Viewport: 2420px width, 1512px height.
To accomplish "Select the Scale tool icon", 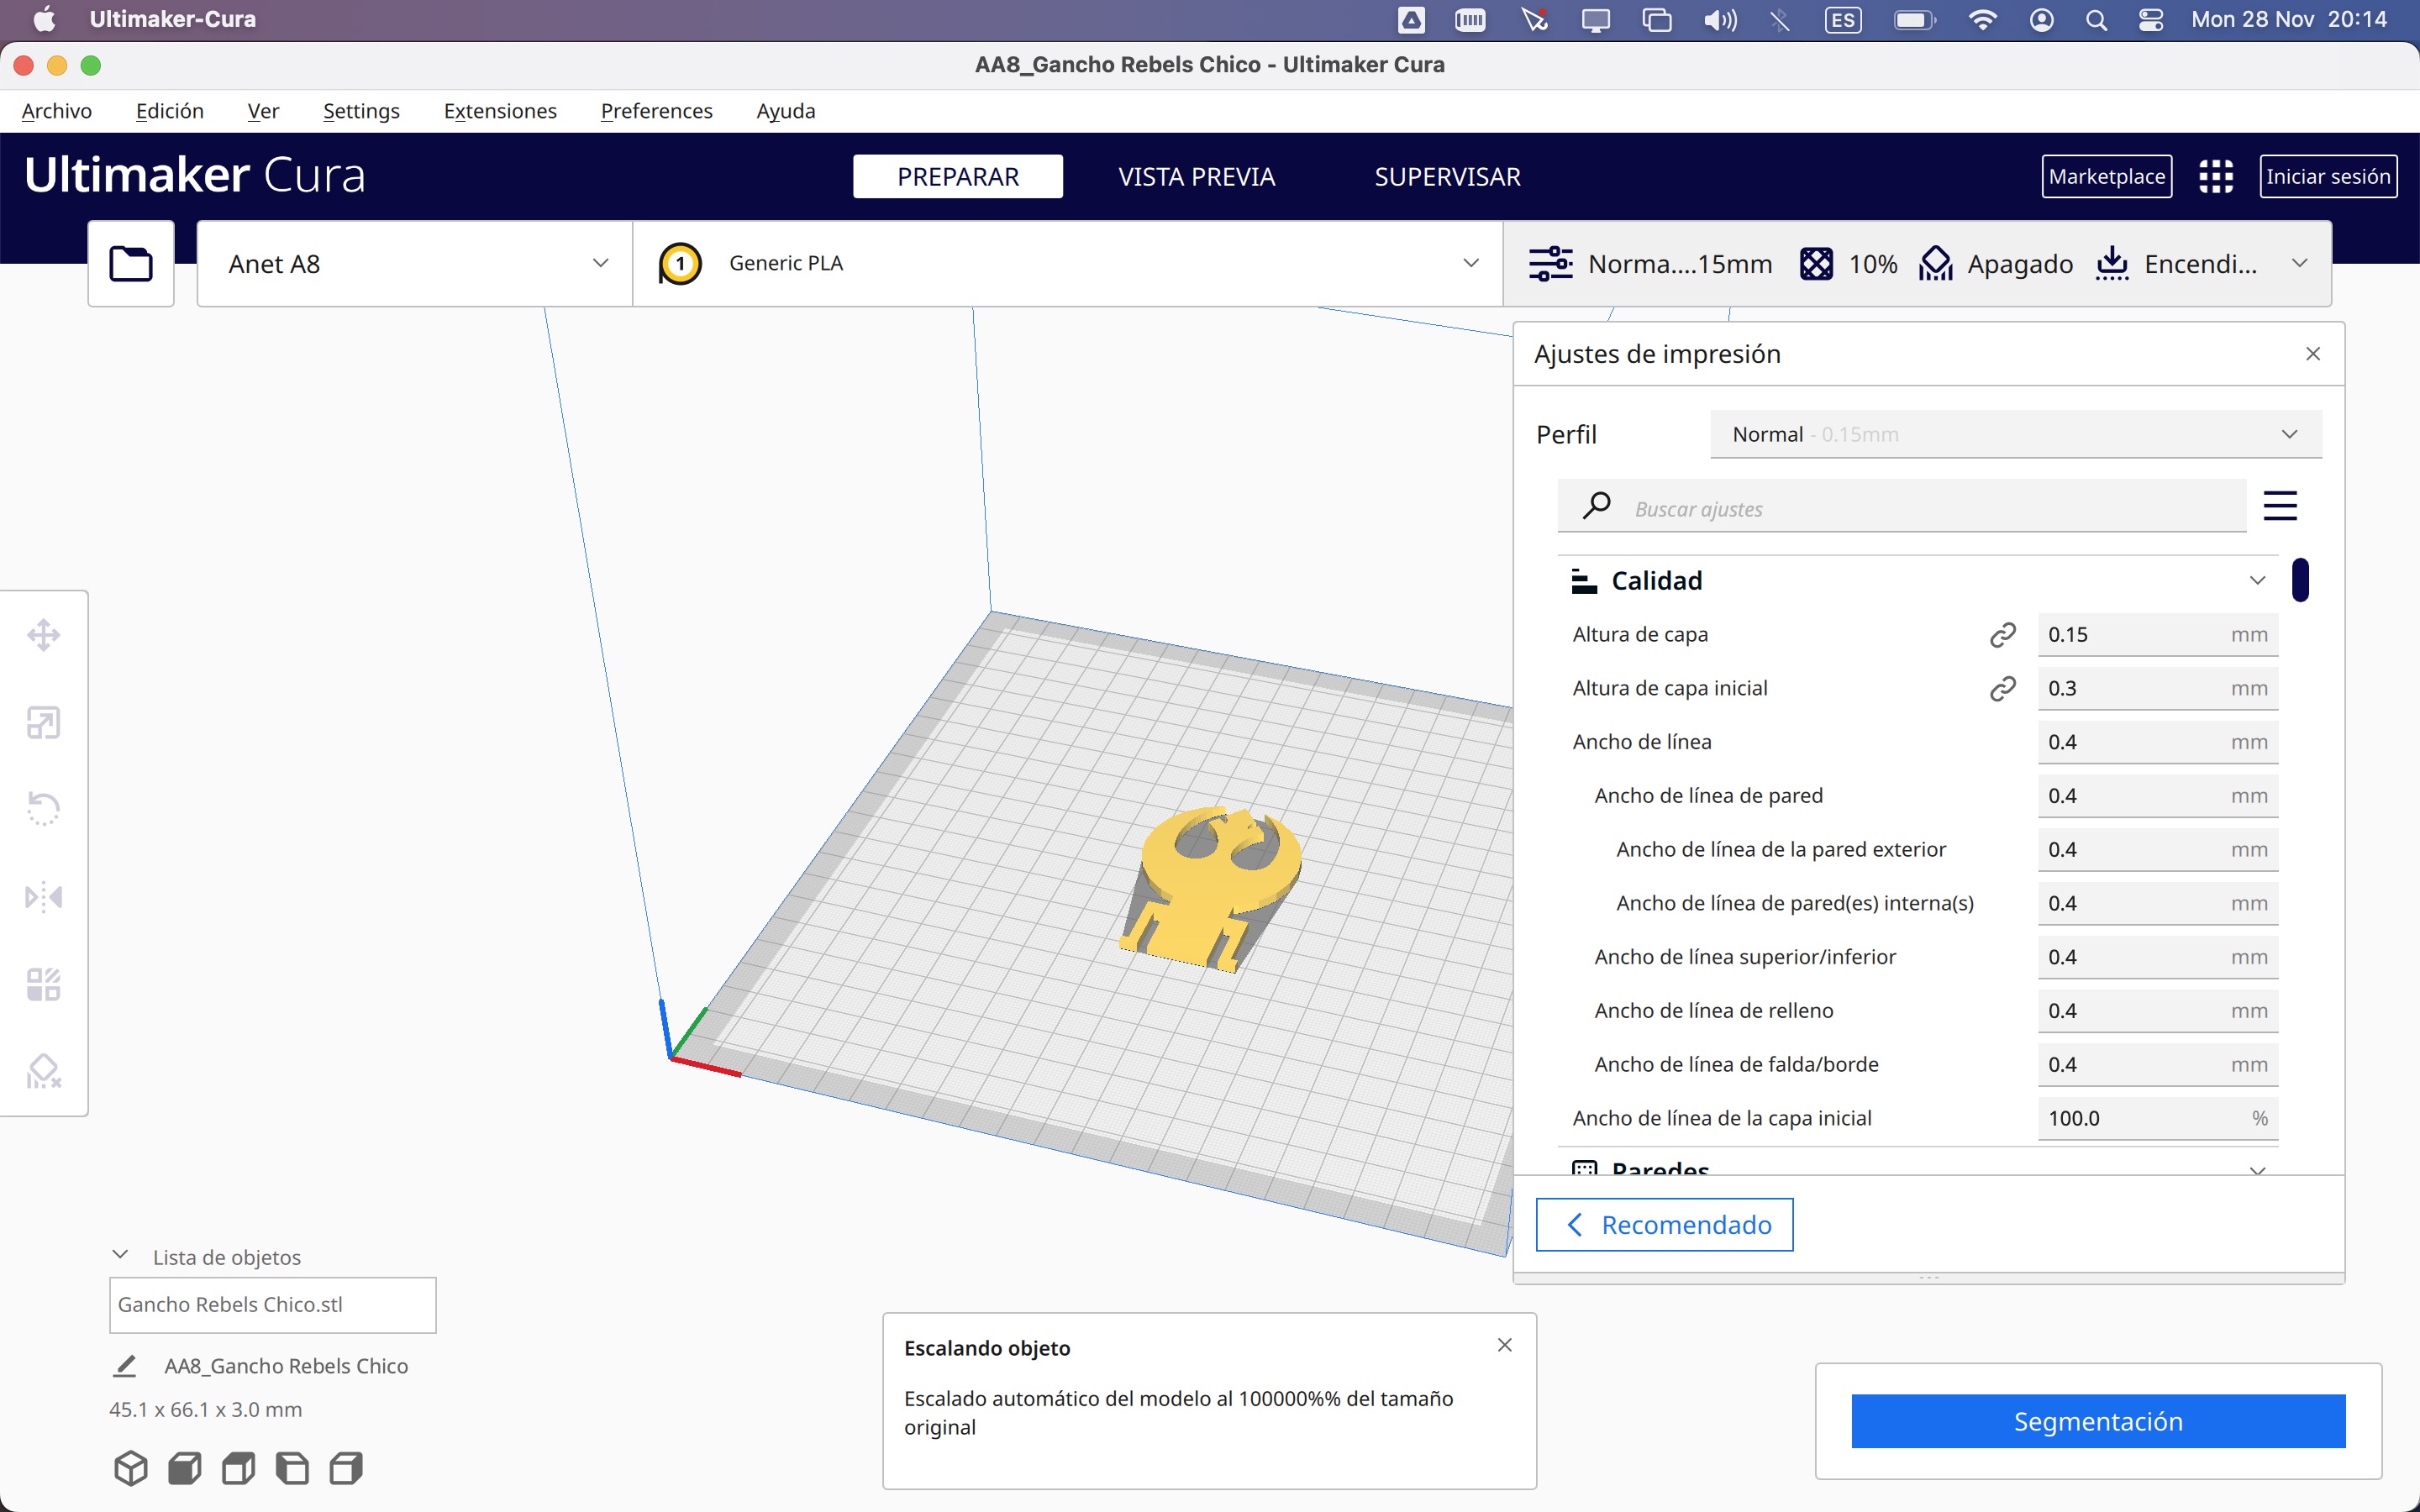I will [43, 722].
